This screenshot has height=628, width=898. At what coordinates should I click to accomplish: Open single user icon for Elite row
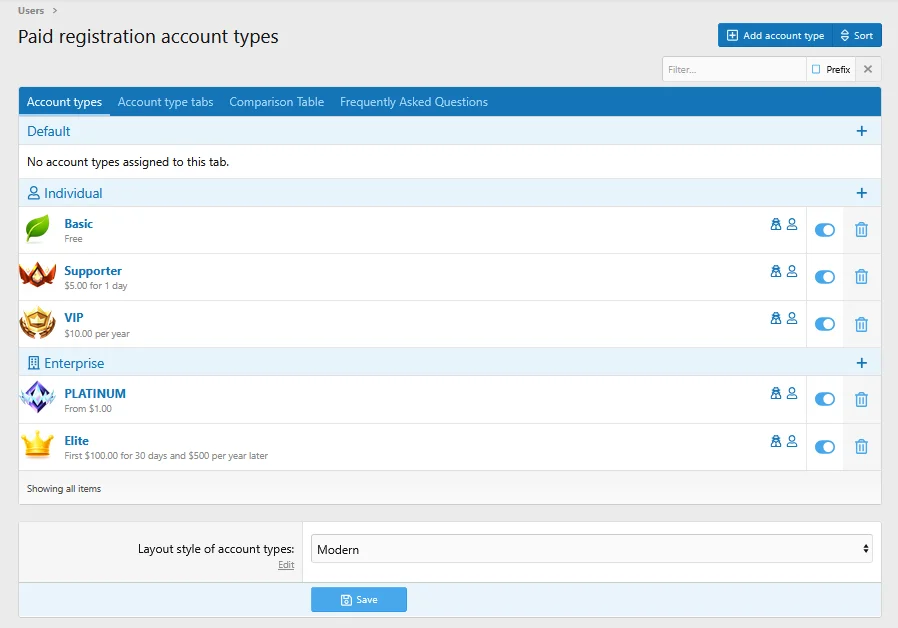(x=792, y=441)
